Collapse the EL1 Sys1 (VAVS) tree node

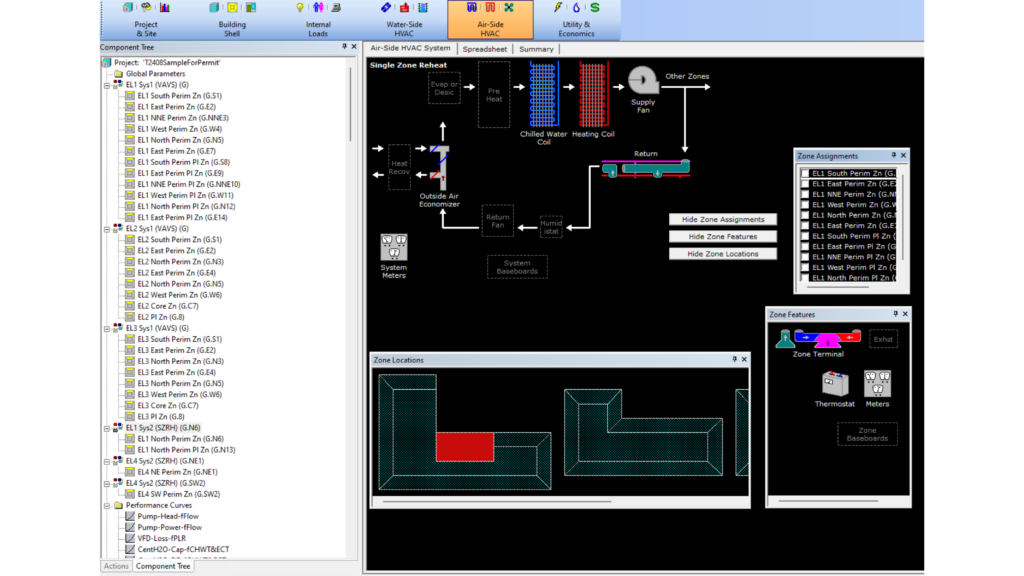106,85
